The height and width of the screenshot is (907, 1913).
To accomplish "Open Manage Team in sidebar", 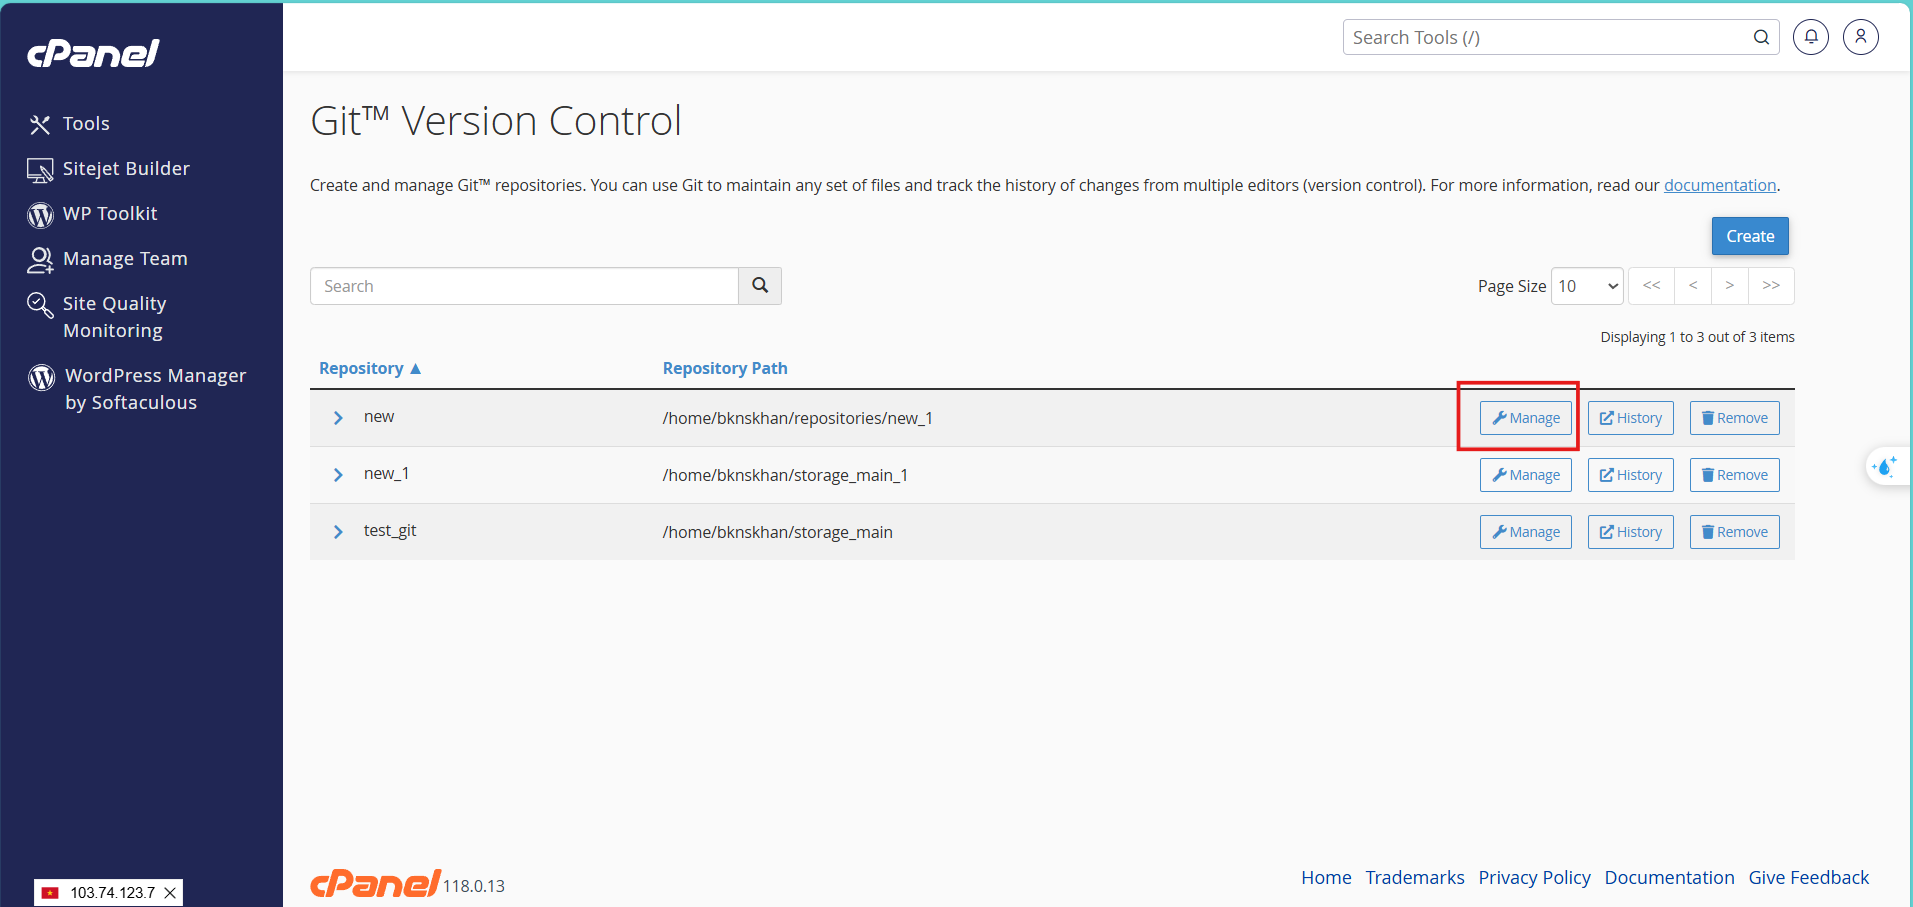I will pos(125,259).
